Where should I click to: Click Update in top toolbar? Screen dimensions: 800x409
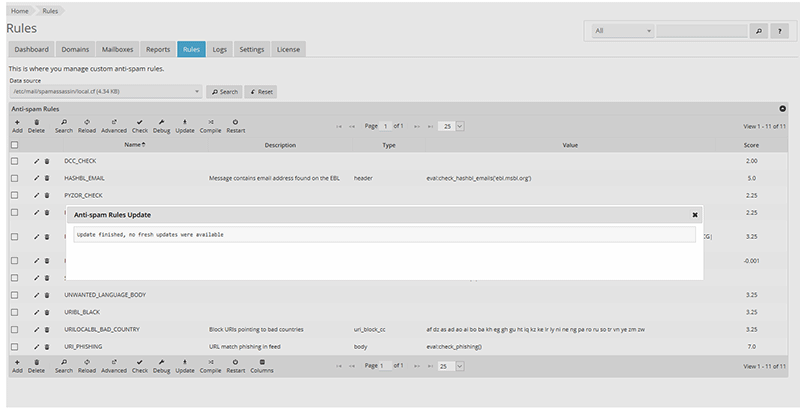[x=185, y=126]
